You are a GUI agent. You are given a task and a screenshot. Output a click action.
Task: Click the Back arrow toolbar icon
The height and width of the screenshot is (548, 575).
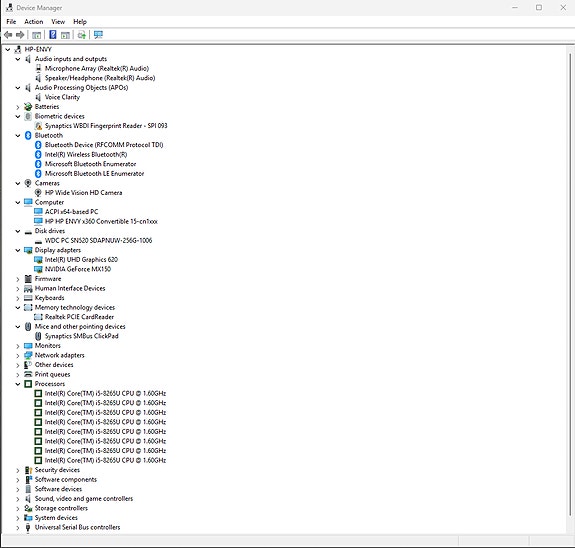8,35
